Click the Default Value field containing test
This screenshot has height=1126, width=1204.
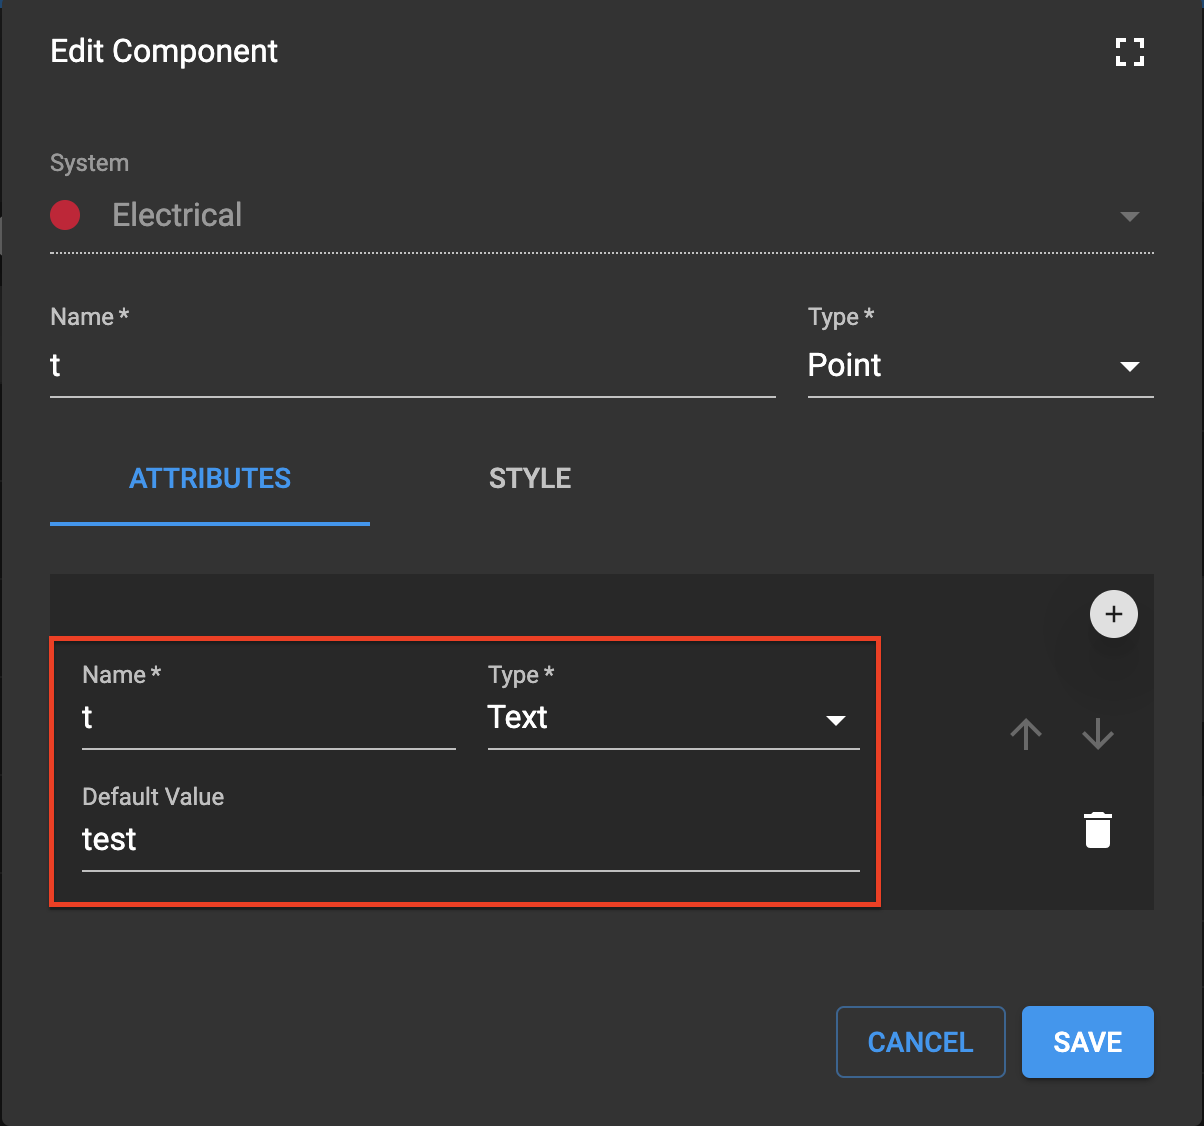470,840
